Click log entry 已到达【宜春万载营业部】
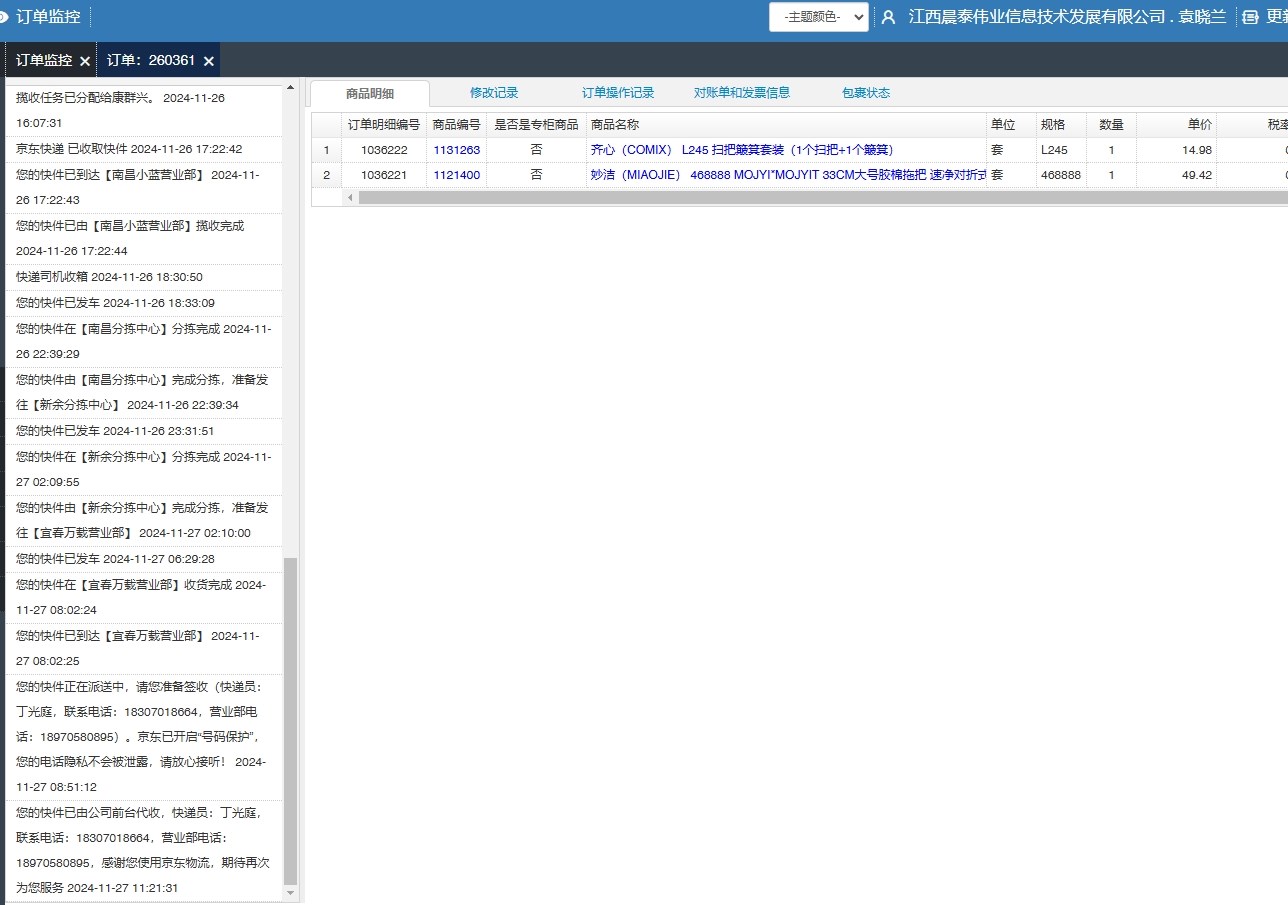 pyautogui.click(x=145, y=648)
